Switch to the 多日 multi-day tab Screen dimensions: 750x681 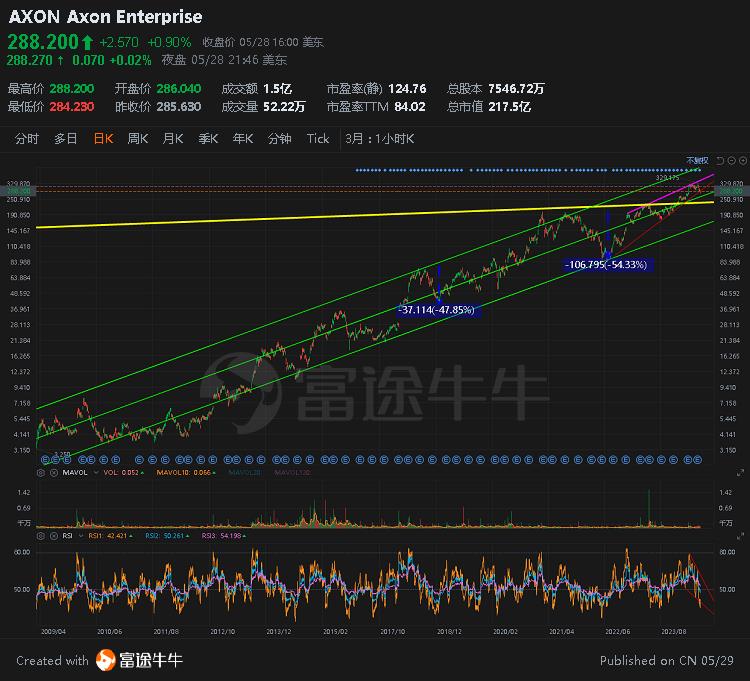[66, 139]
